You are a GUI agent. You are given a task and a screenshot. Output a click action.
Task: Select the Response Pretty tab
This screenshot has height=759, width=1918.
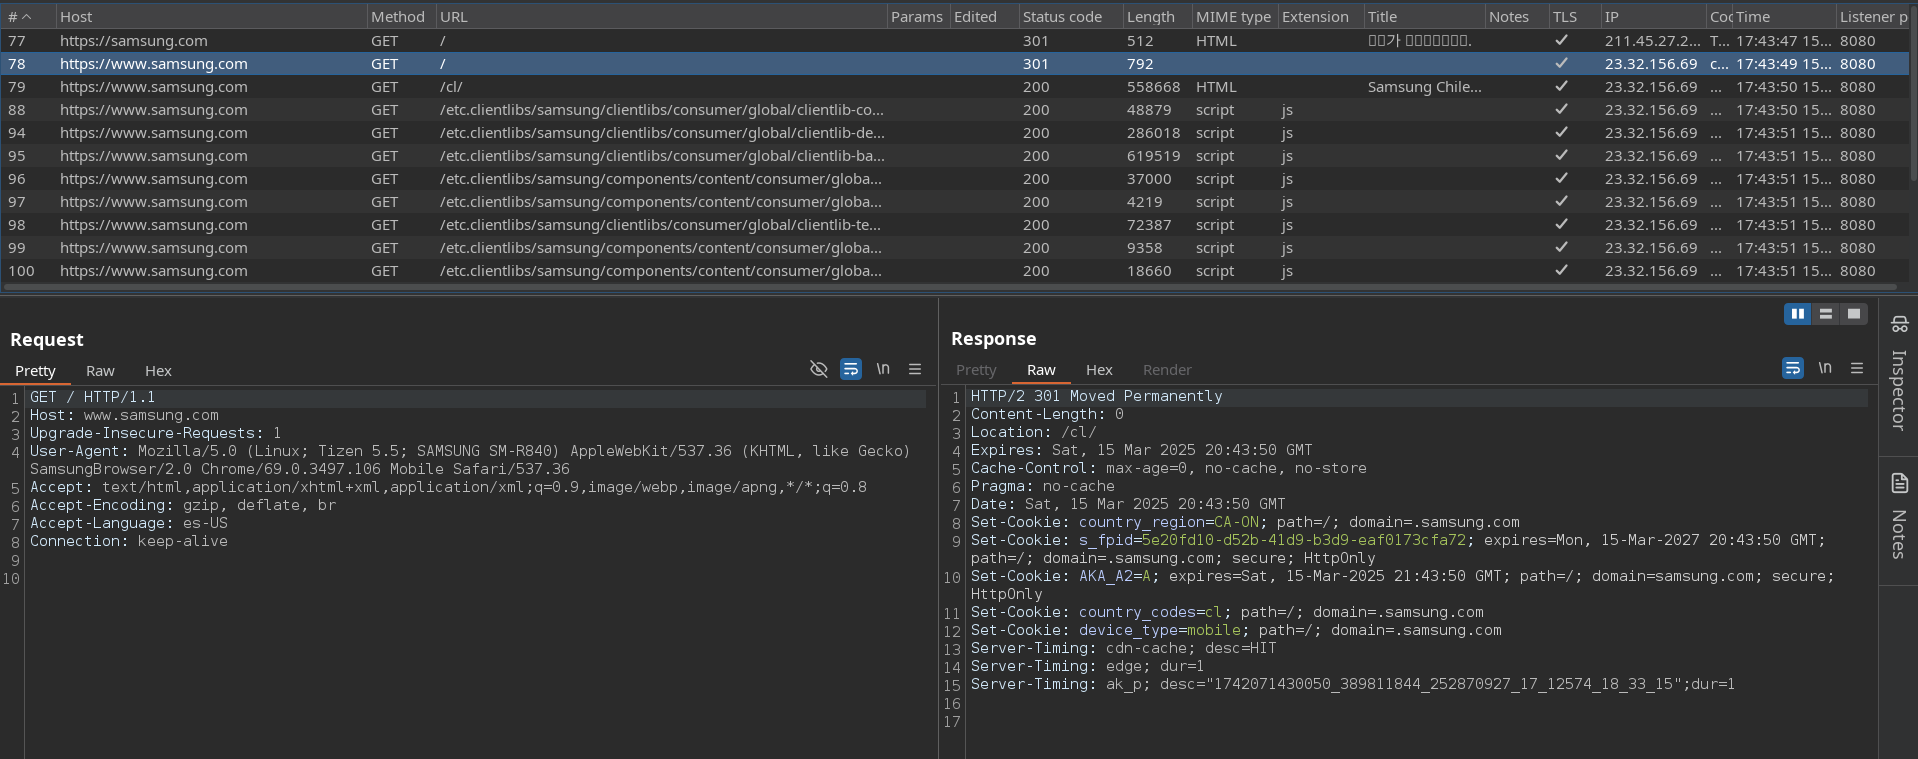coord(976,370)
